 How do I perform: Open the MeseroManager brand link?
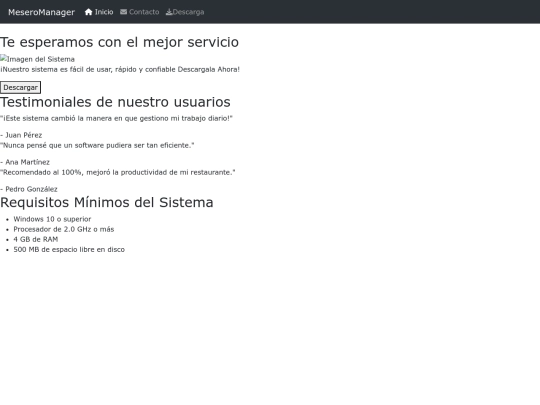pos(41,12)
